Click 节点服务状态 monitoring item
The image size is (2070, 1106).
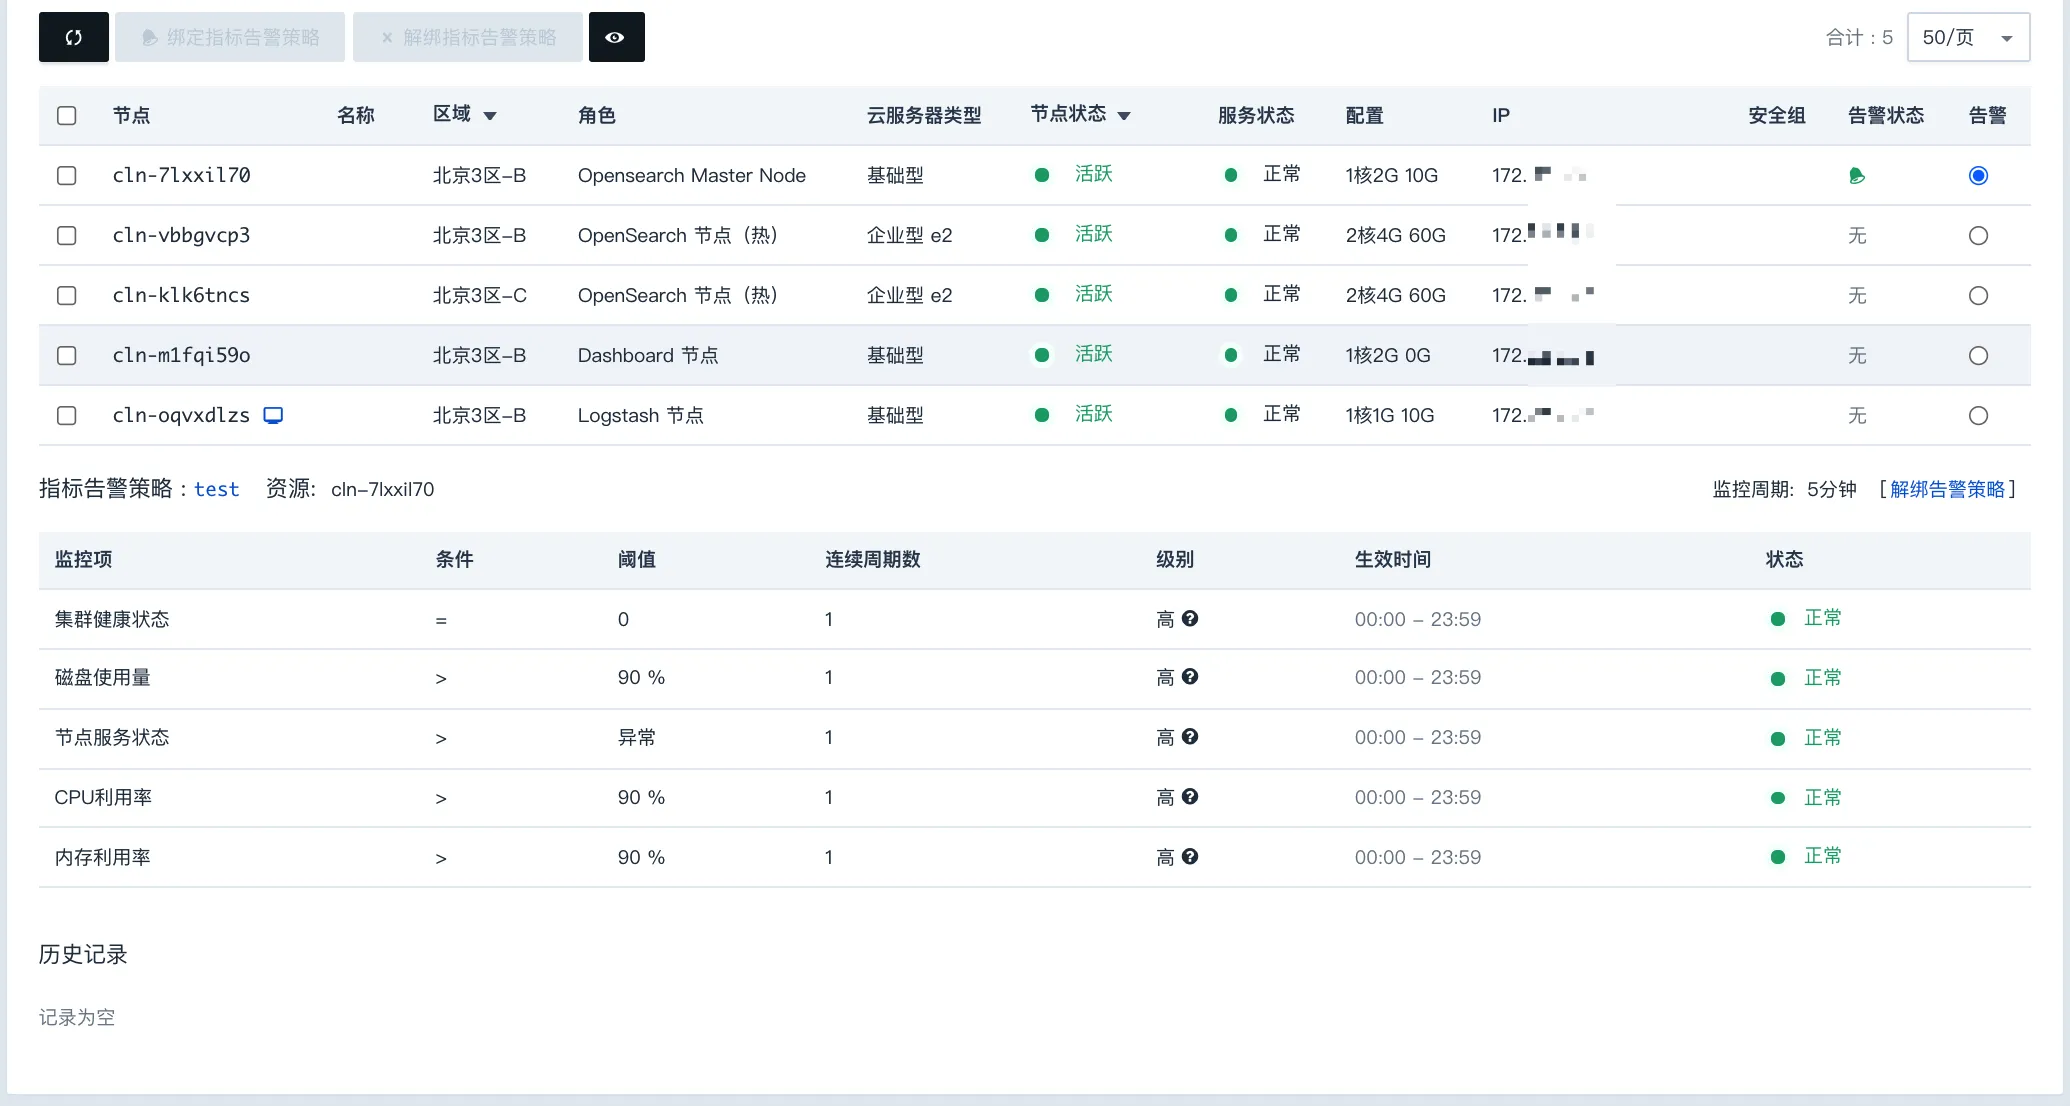pos(112,737)
